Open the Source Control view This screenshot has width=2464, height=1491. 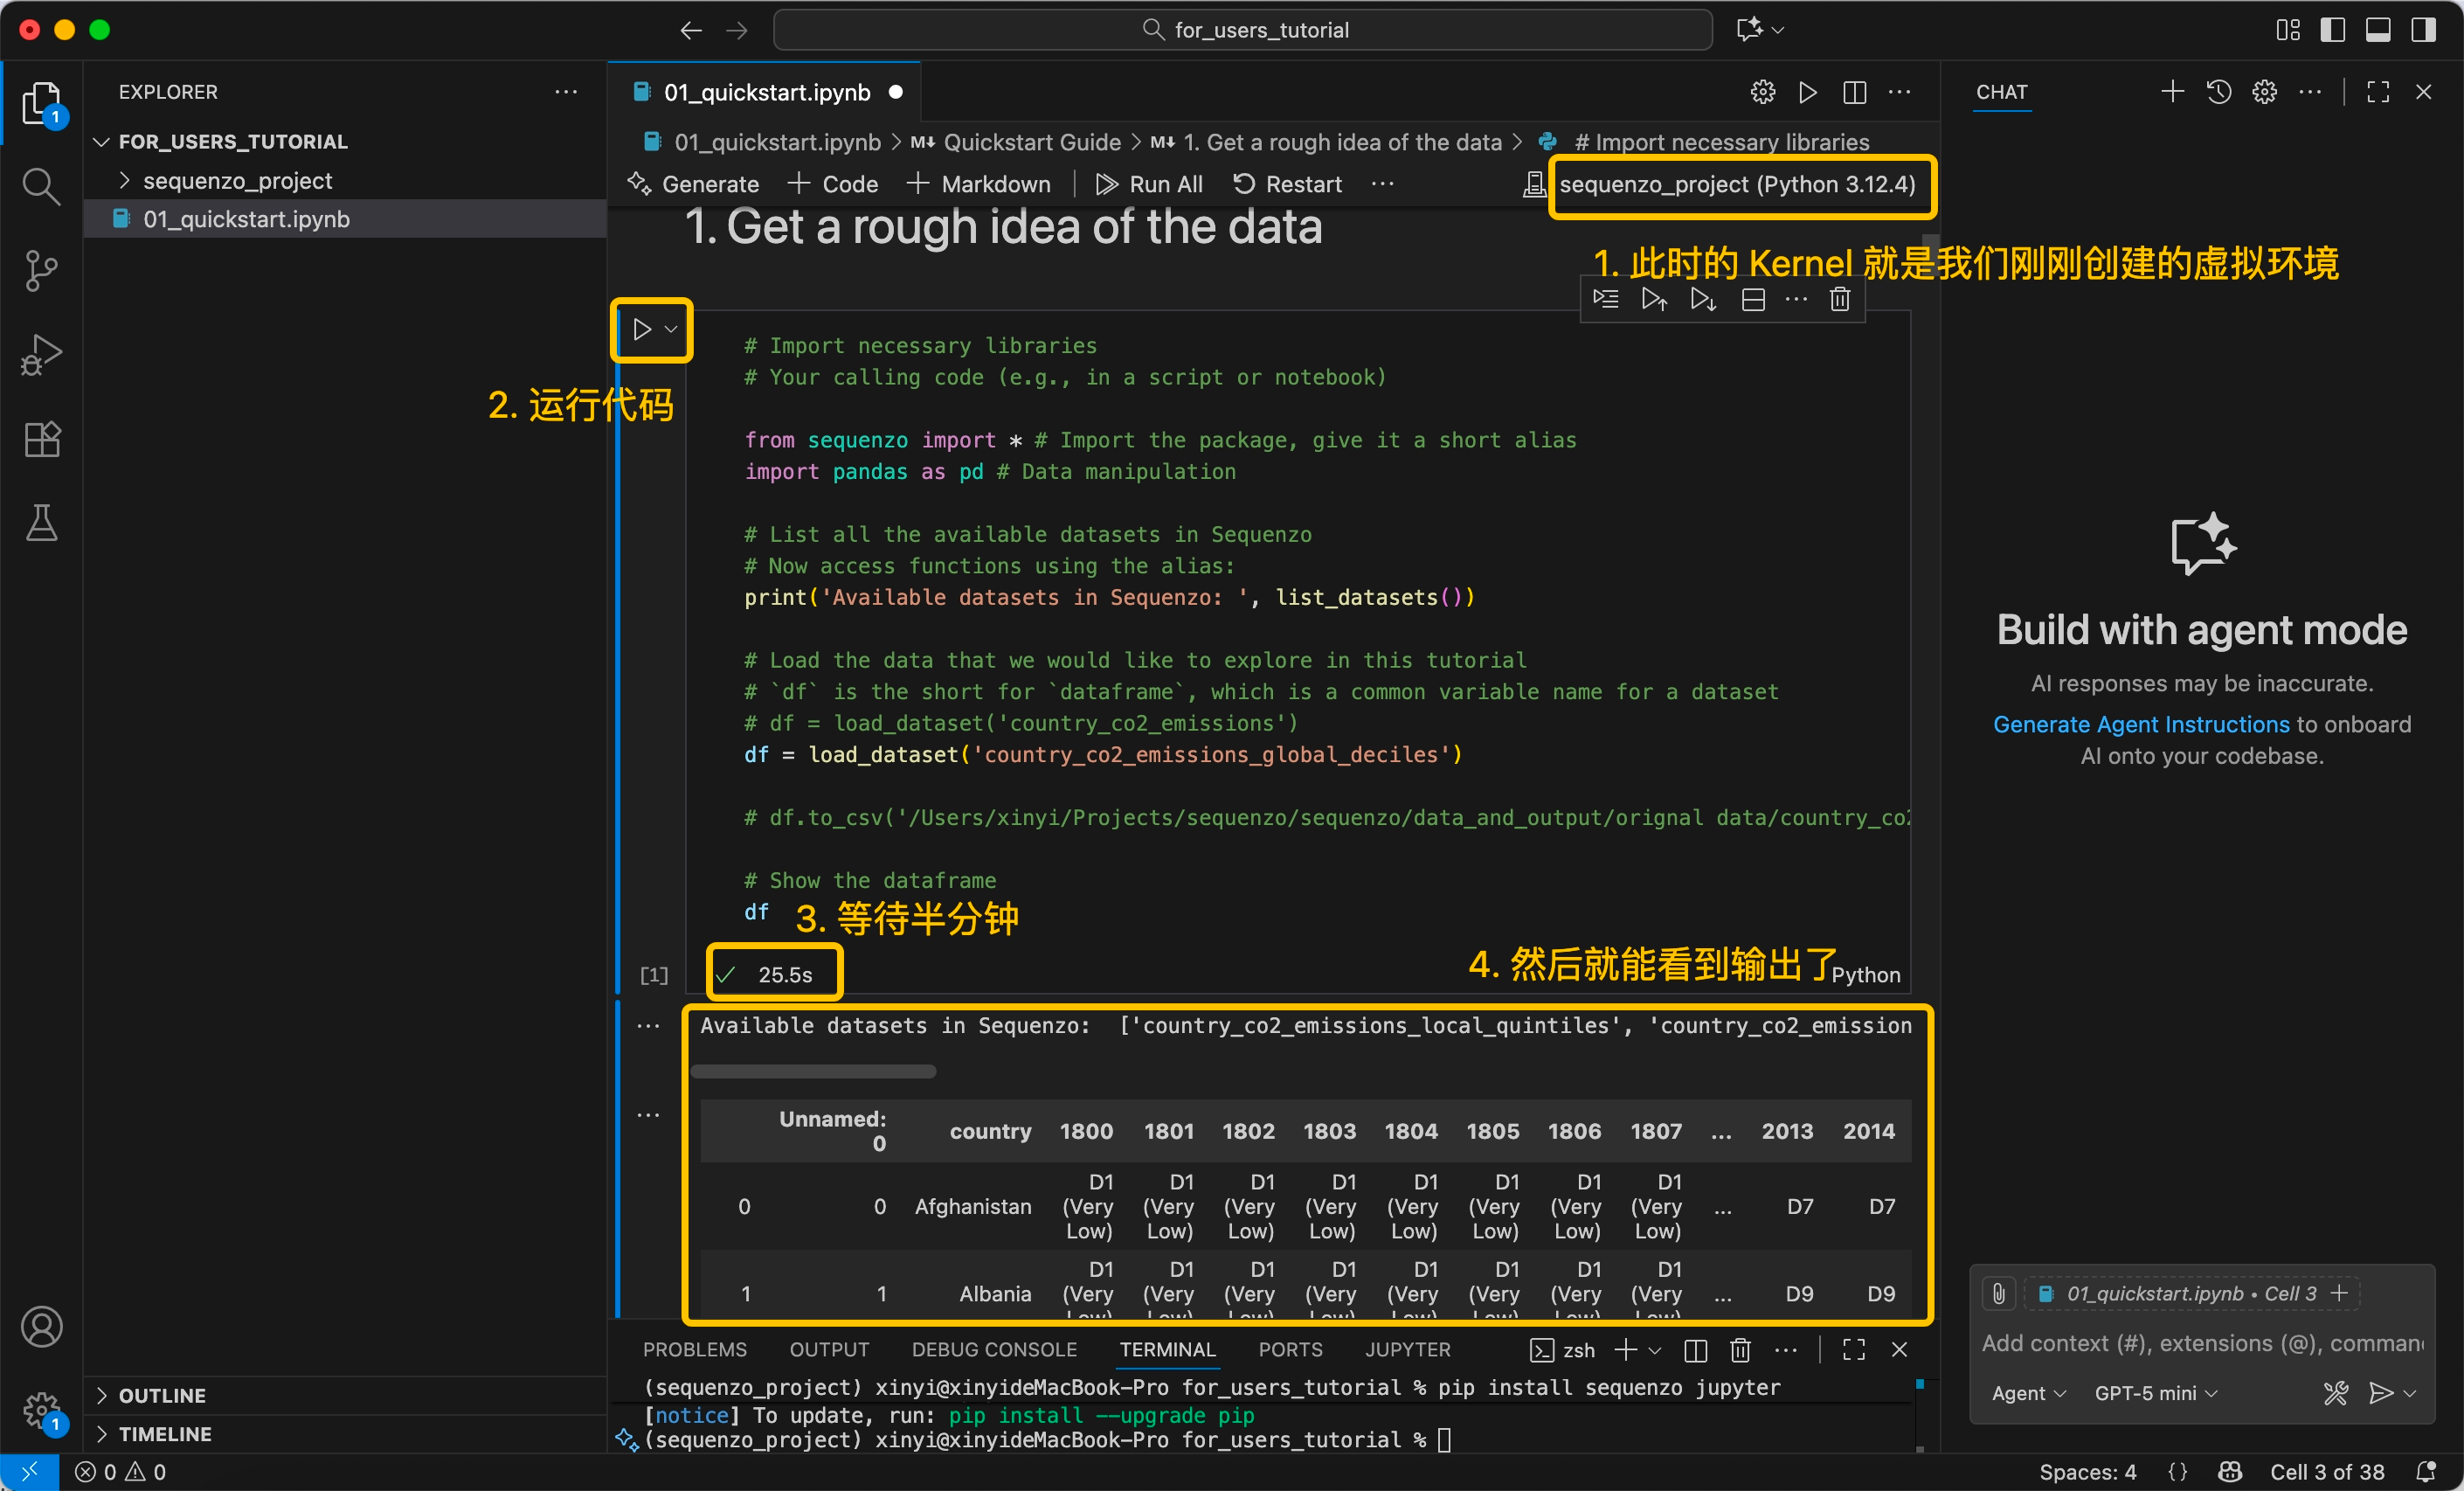(41, 270)
